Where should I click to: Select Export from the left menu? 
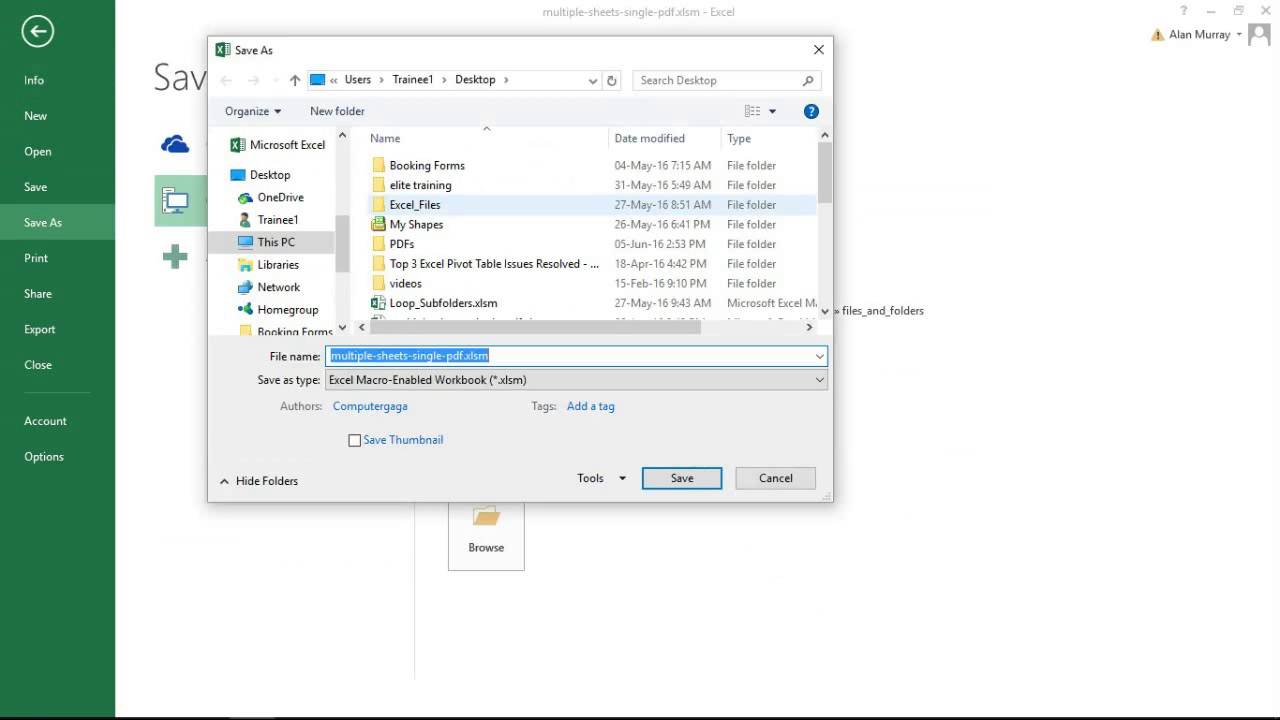point(39,329)
